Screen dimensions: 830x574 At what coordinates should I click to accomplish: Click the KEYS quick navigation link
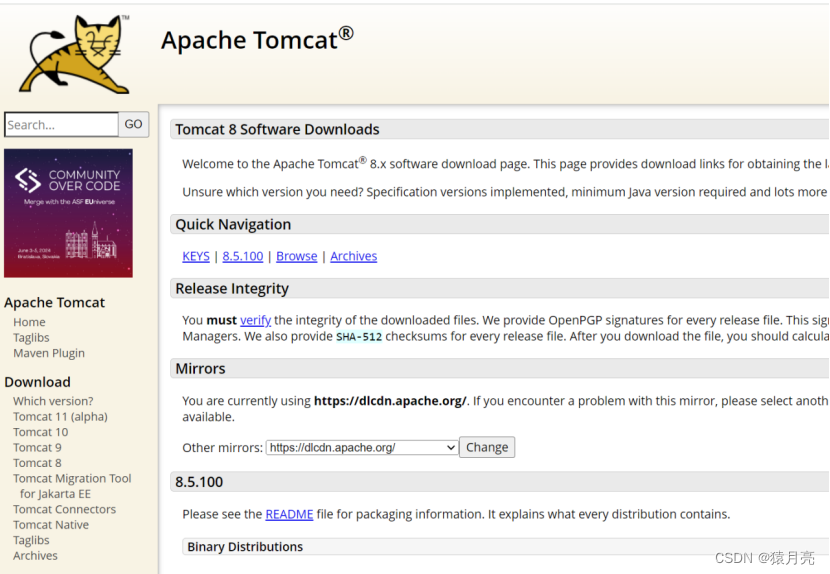point(196,256)
